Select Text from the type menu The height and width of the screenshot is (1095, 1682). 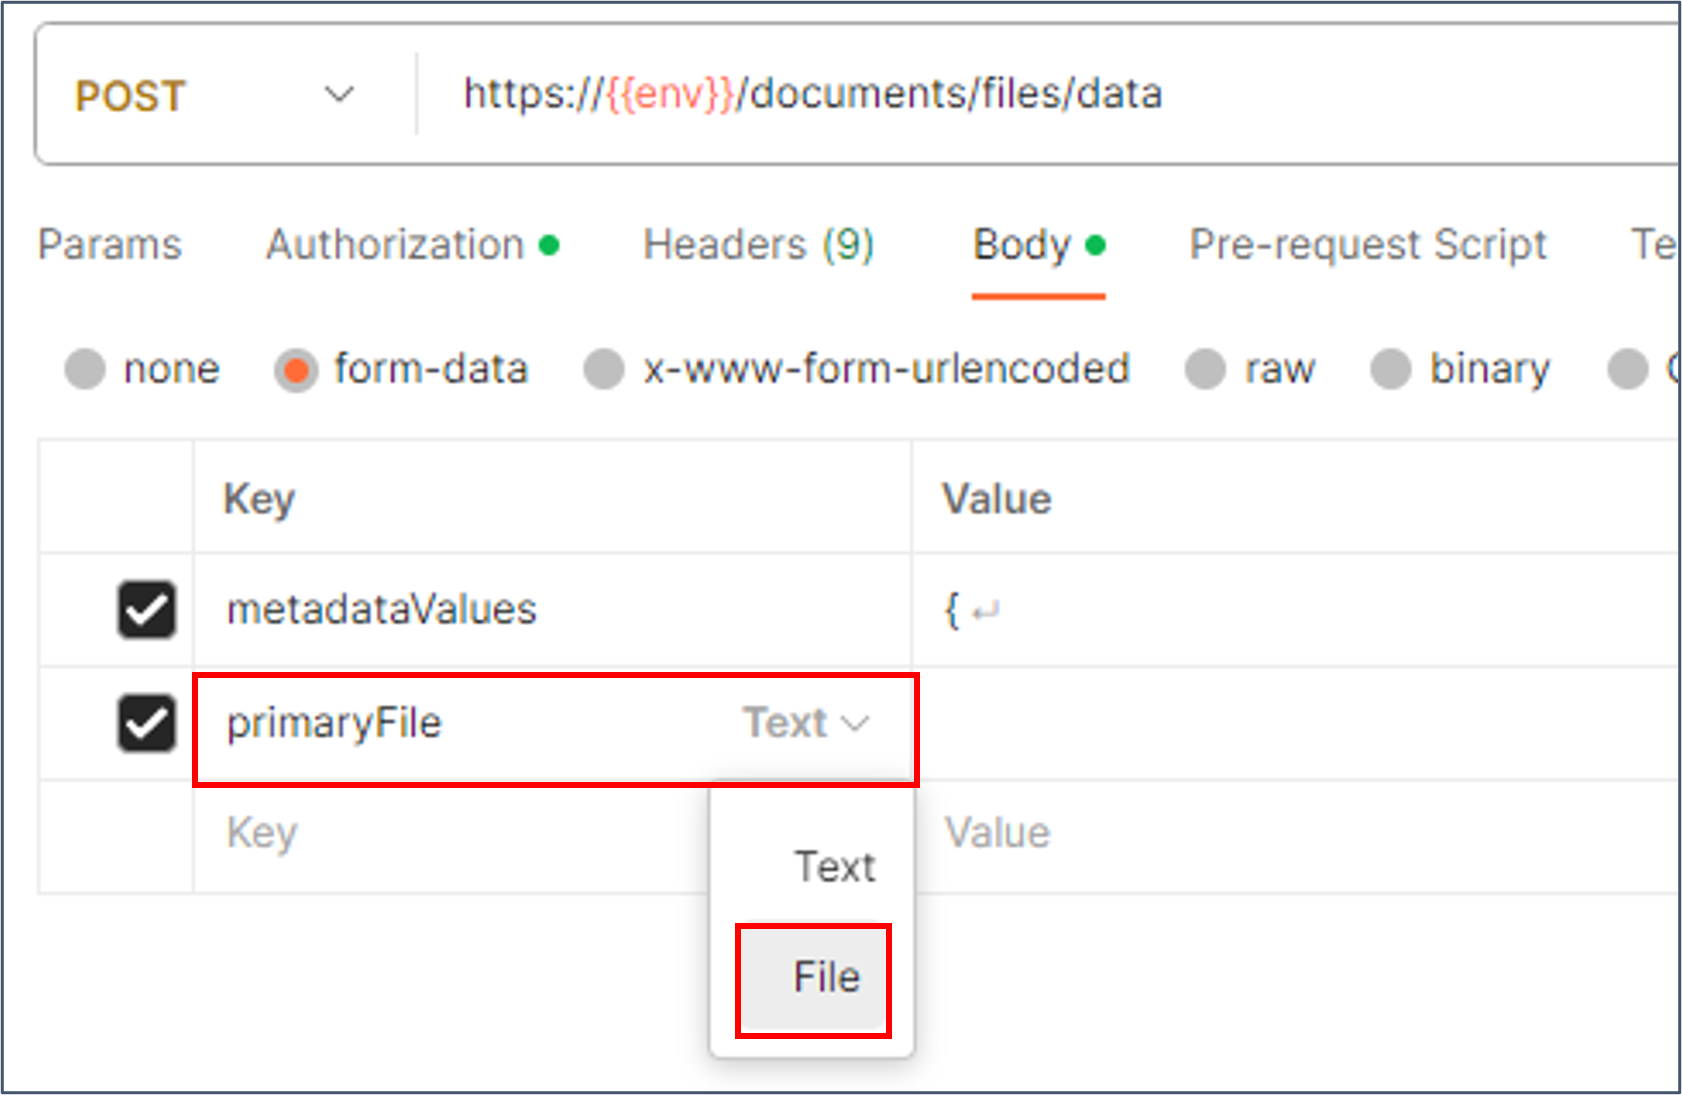click(835, 866)
